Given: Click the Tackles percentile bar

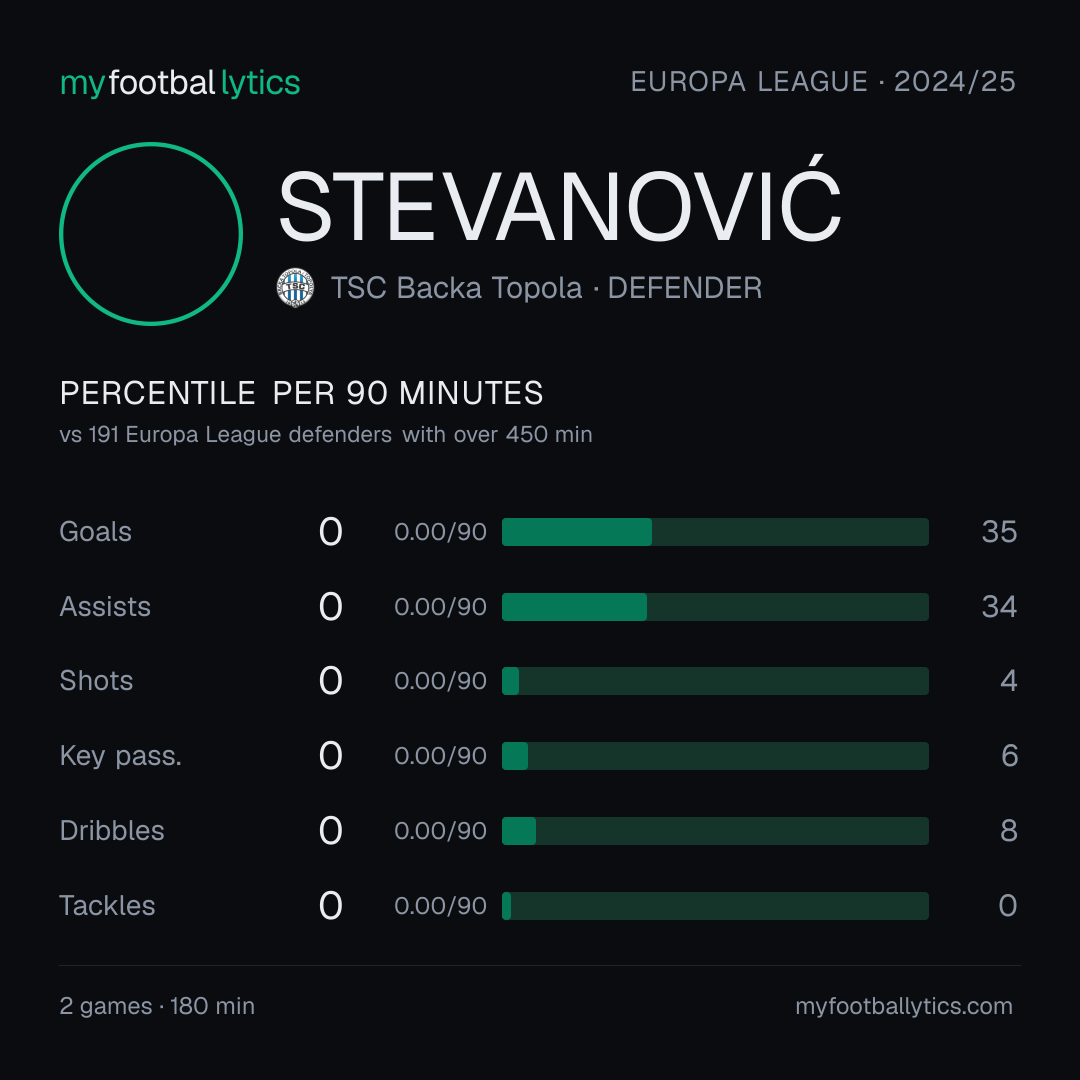Looking at the screenshot, I should click(x=715, y=906).
